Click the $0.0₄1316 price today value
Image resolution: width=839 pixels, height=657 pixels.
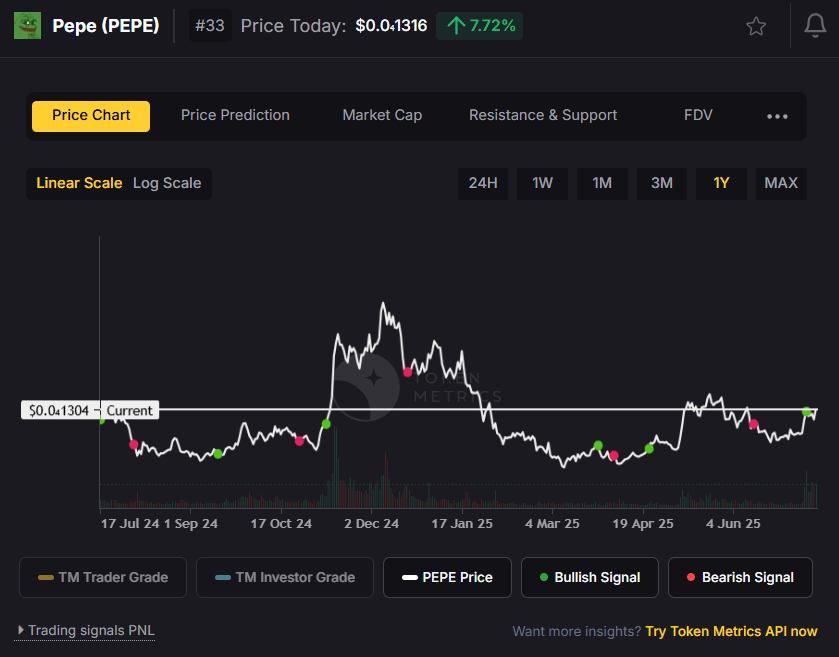pyautogui.click(x=391, y=26)
